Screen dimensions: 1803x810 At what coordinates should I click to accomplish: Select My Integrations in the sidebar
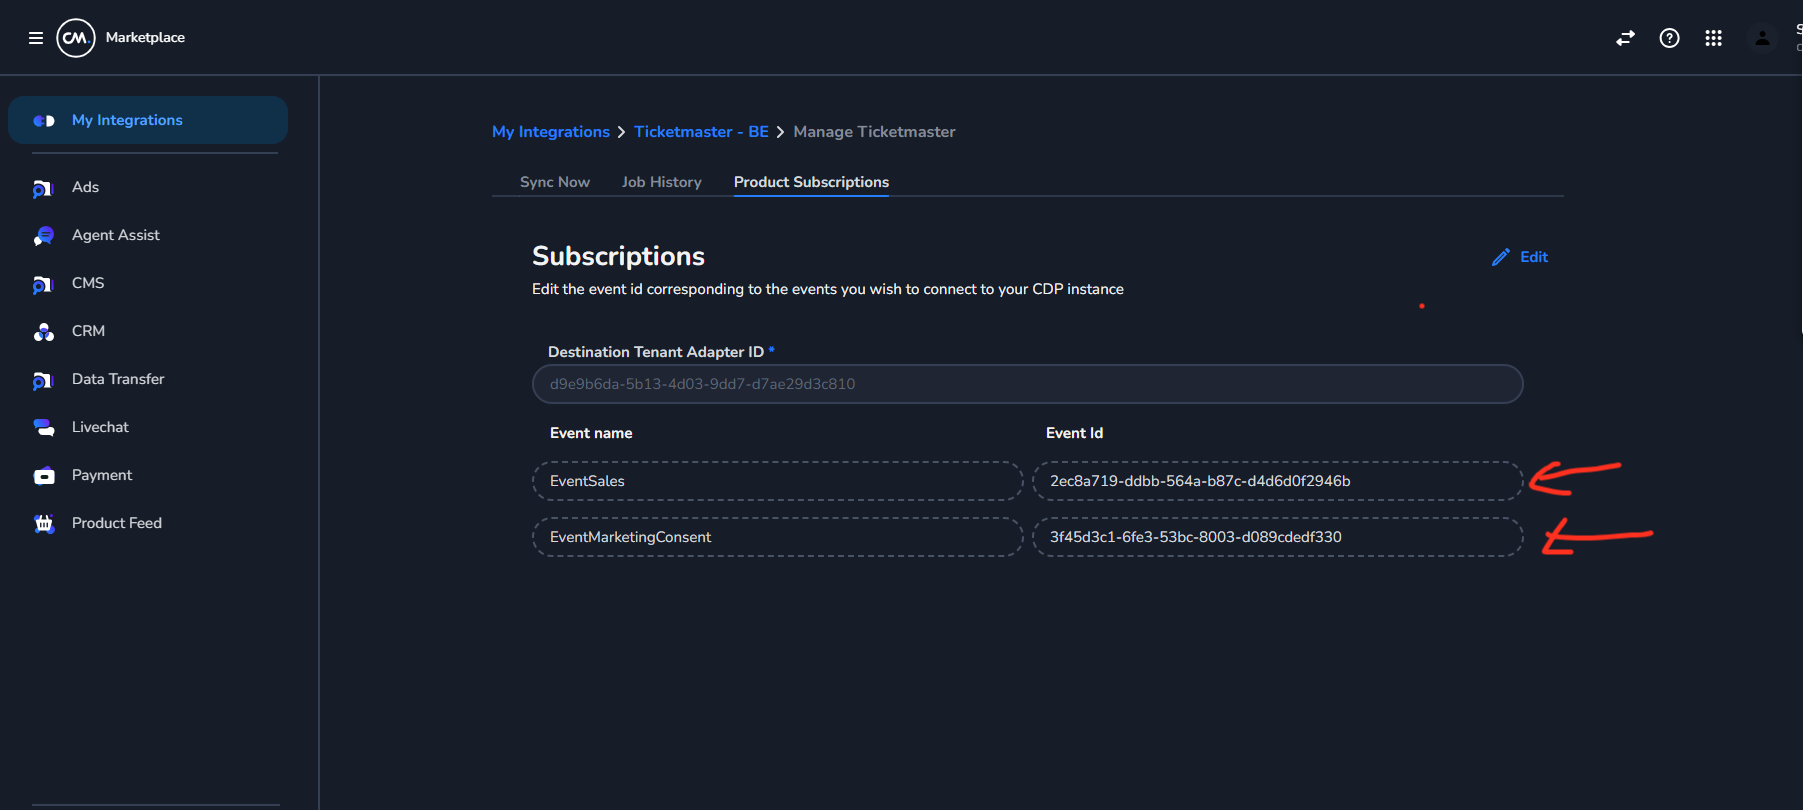(x=148, y=120)
